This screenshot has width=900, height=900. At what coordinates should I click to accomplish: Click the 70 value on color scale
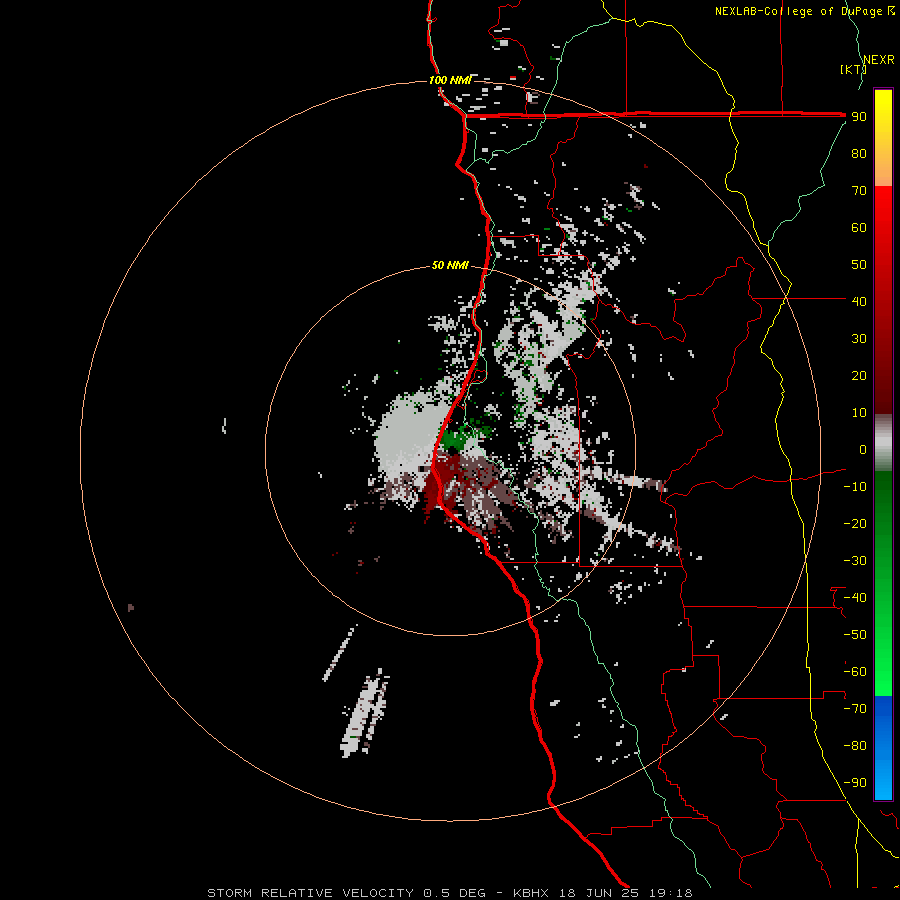(x=859, y=191)
